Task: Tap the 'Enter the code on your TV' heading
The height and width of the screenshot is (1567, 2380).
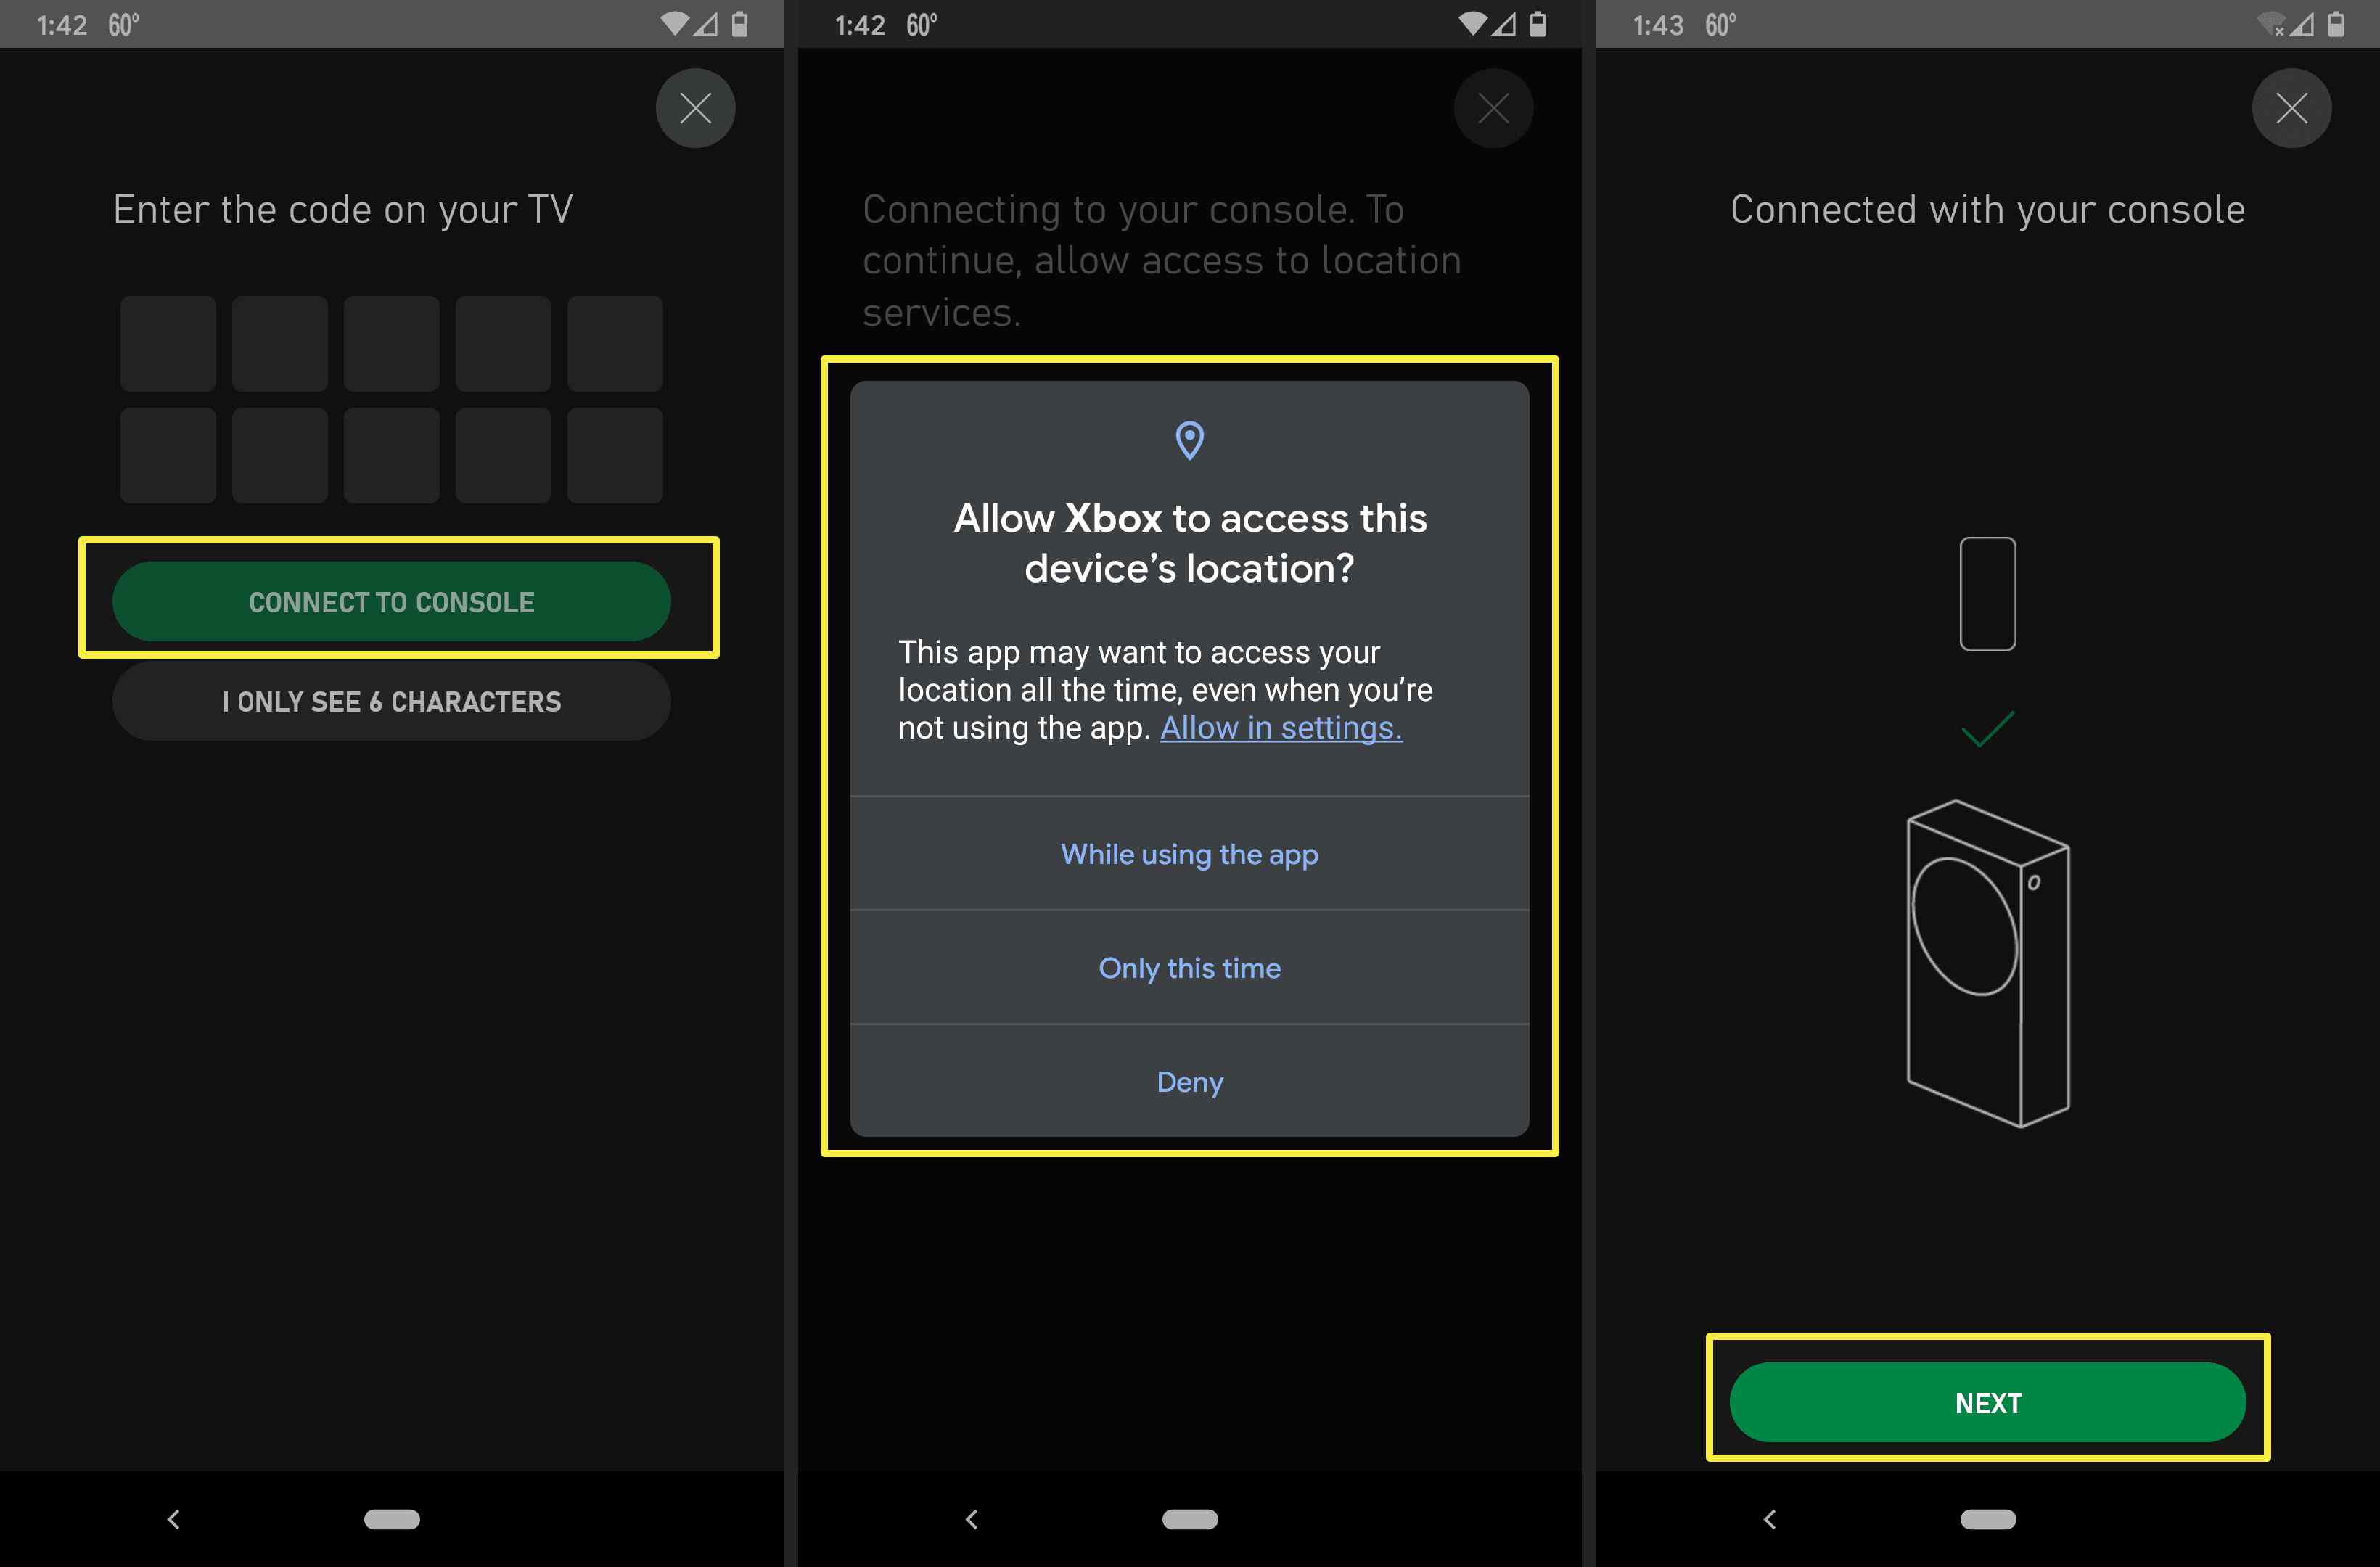Action: click(x=342, y=210)
